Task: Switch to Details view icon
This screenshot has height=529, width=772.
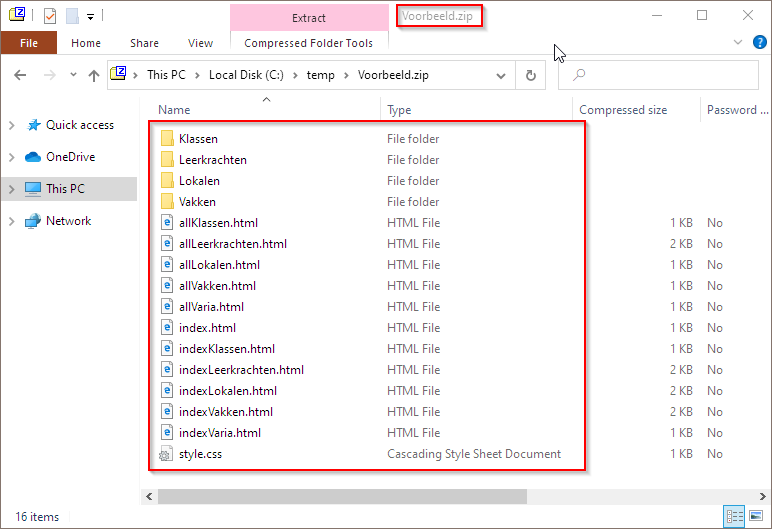Action: pyautogui.click(x=735, y=516)
